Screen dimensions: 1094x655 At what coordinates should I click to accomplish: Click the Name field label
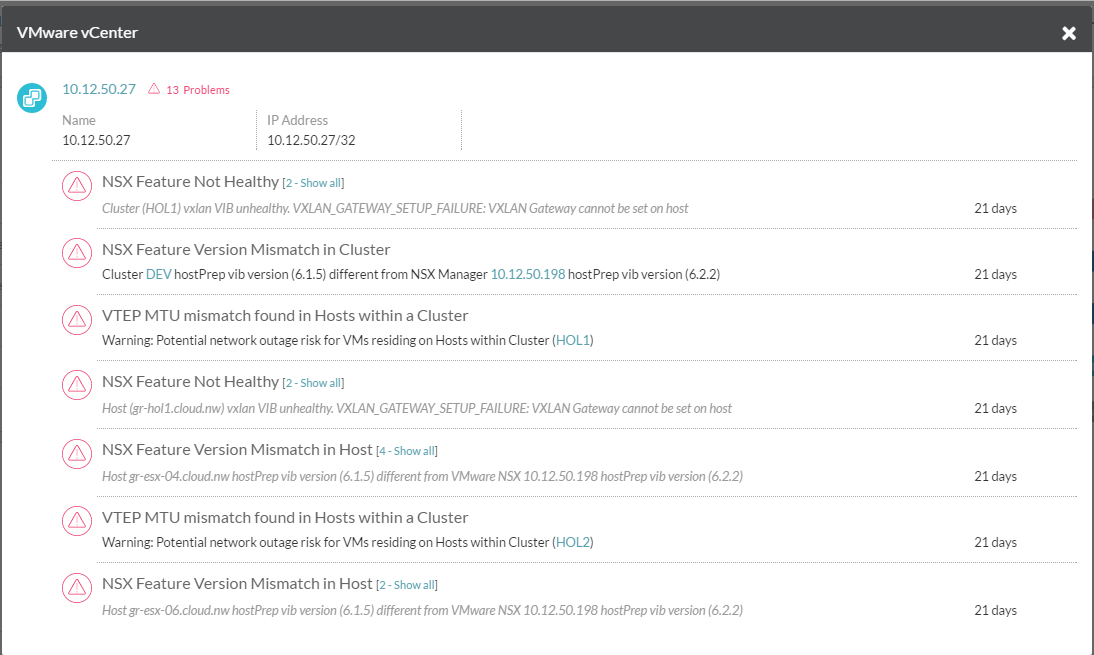pyautogui.click(x=79, y=120)
